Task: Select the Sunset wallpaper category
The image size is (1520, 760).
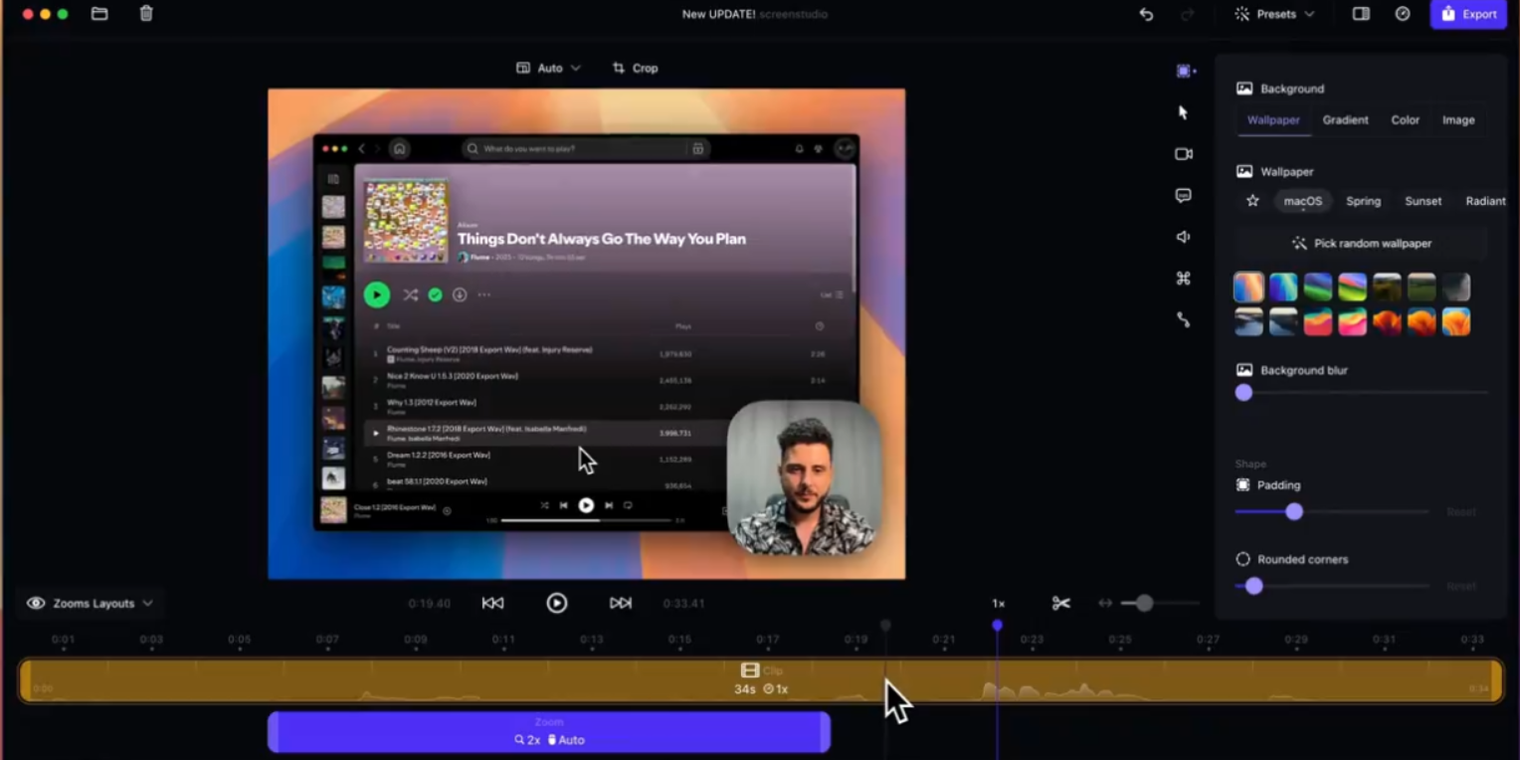Action: (1422, 201)
